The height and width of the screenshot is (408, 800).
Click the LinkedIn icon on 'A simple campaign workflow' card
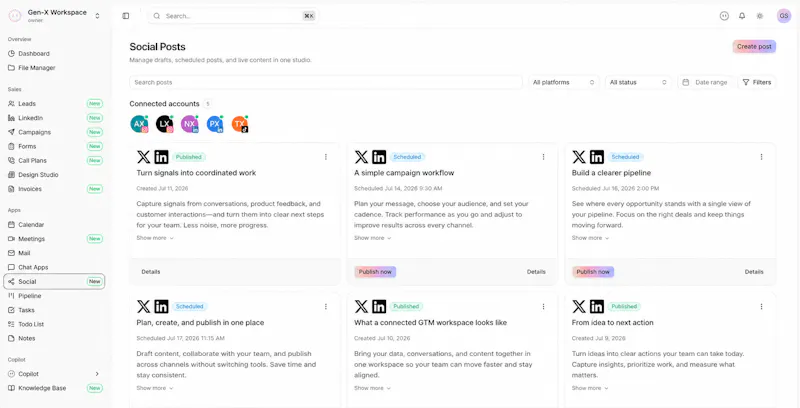click(379, 157)
